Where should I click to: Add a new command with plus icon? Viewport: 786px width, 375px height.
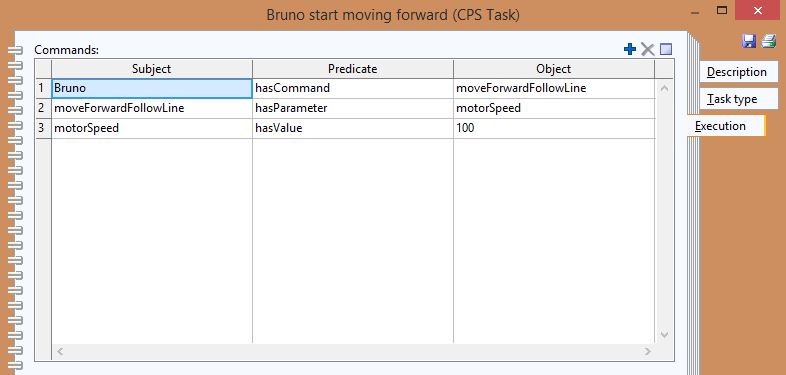pos(630,49)
